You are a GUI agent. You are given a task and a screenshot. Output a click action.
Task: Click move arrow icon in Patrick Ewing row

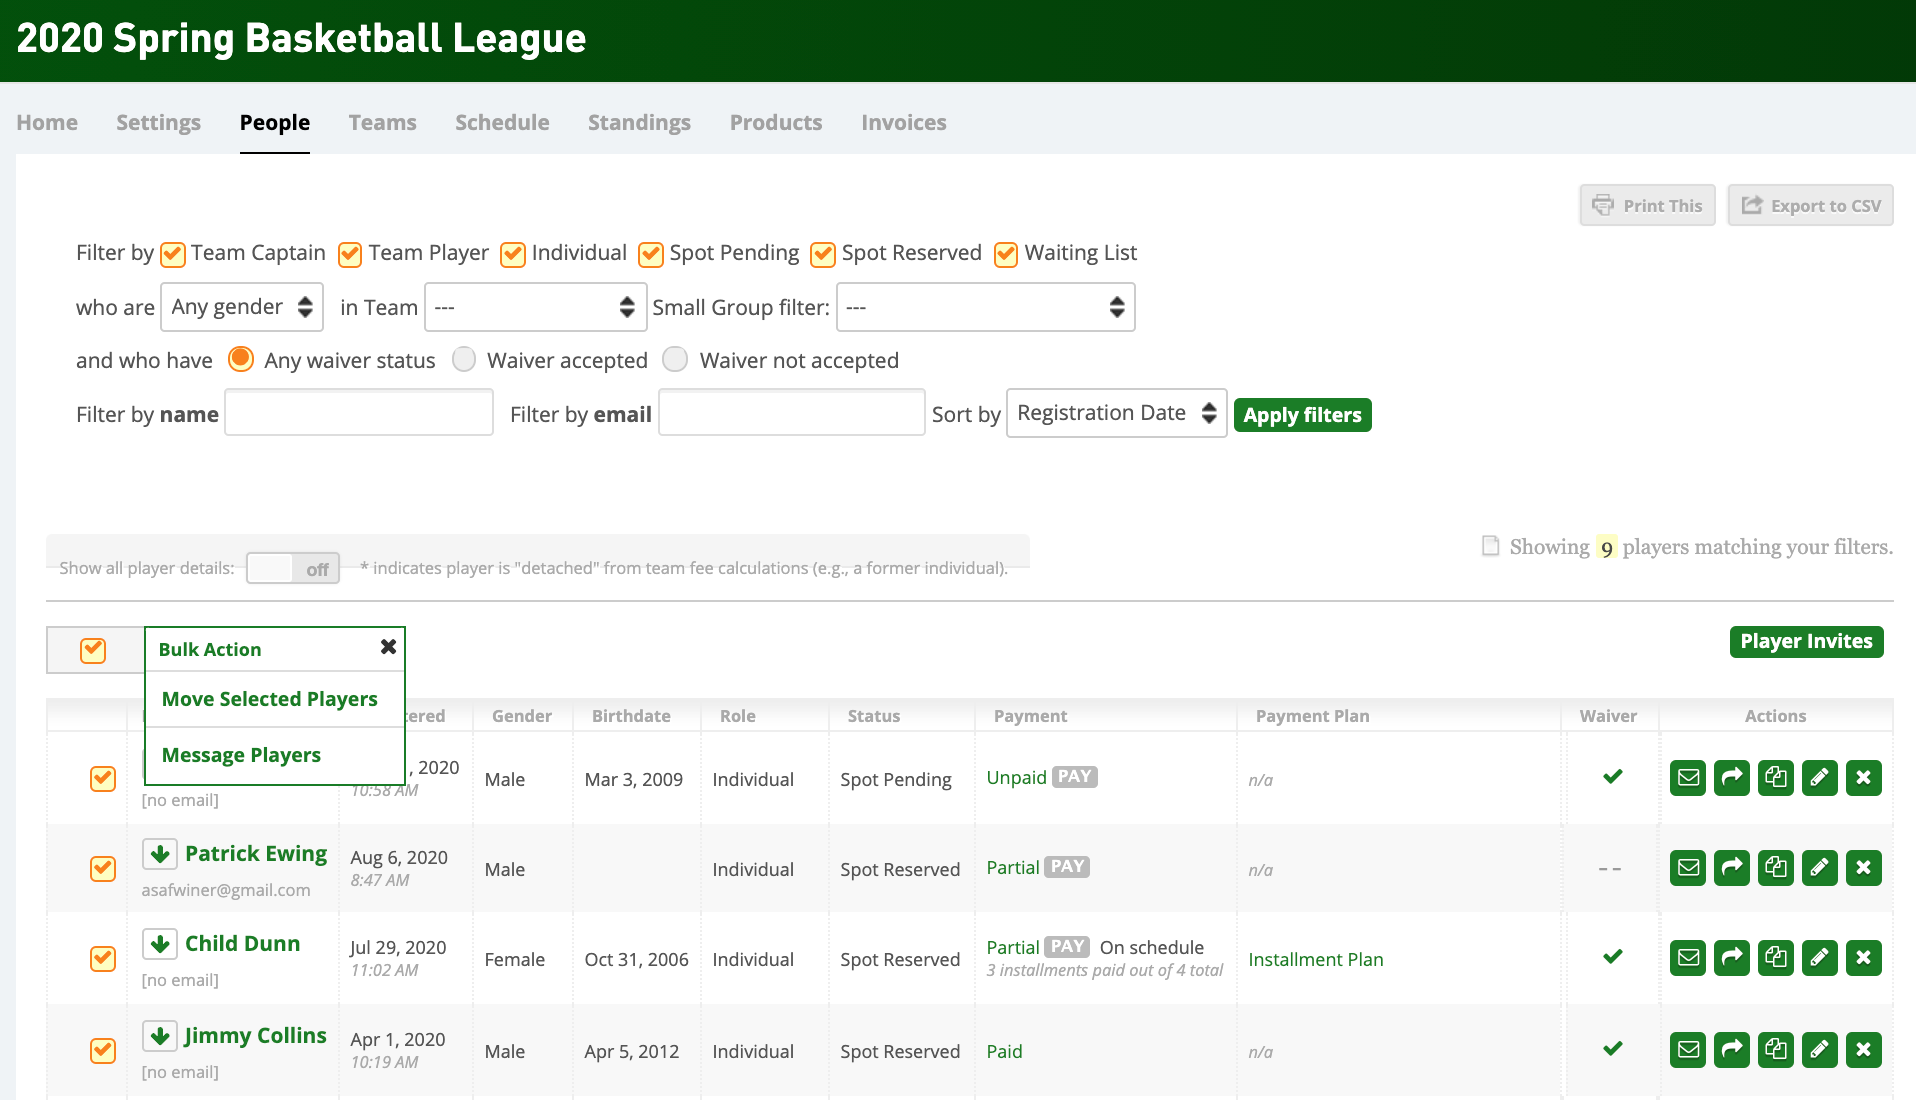point(1732,868)
